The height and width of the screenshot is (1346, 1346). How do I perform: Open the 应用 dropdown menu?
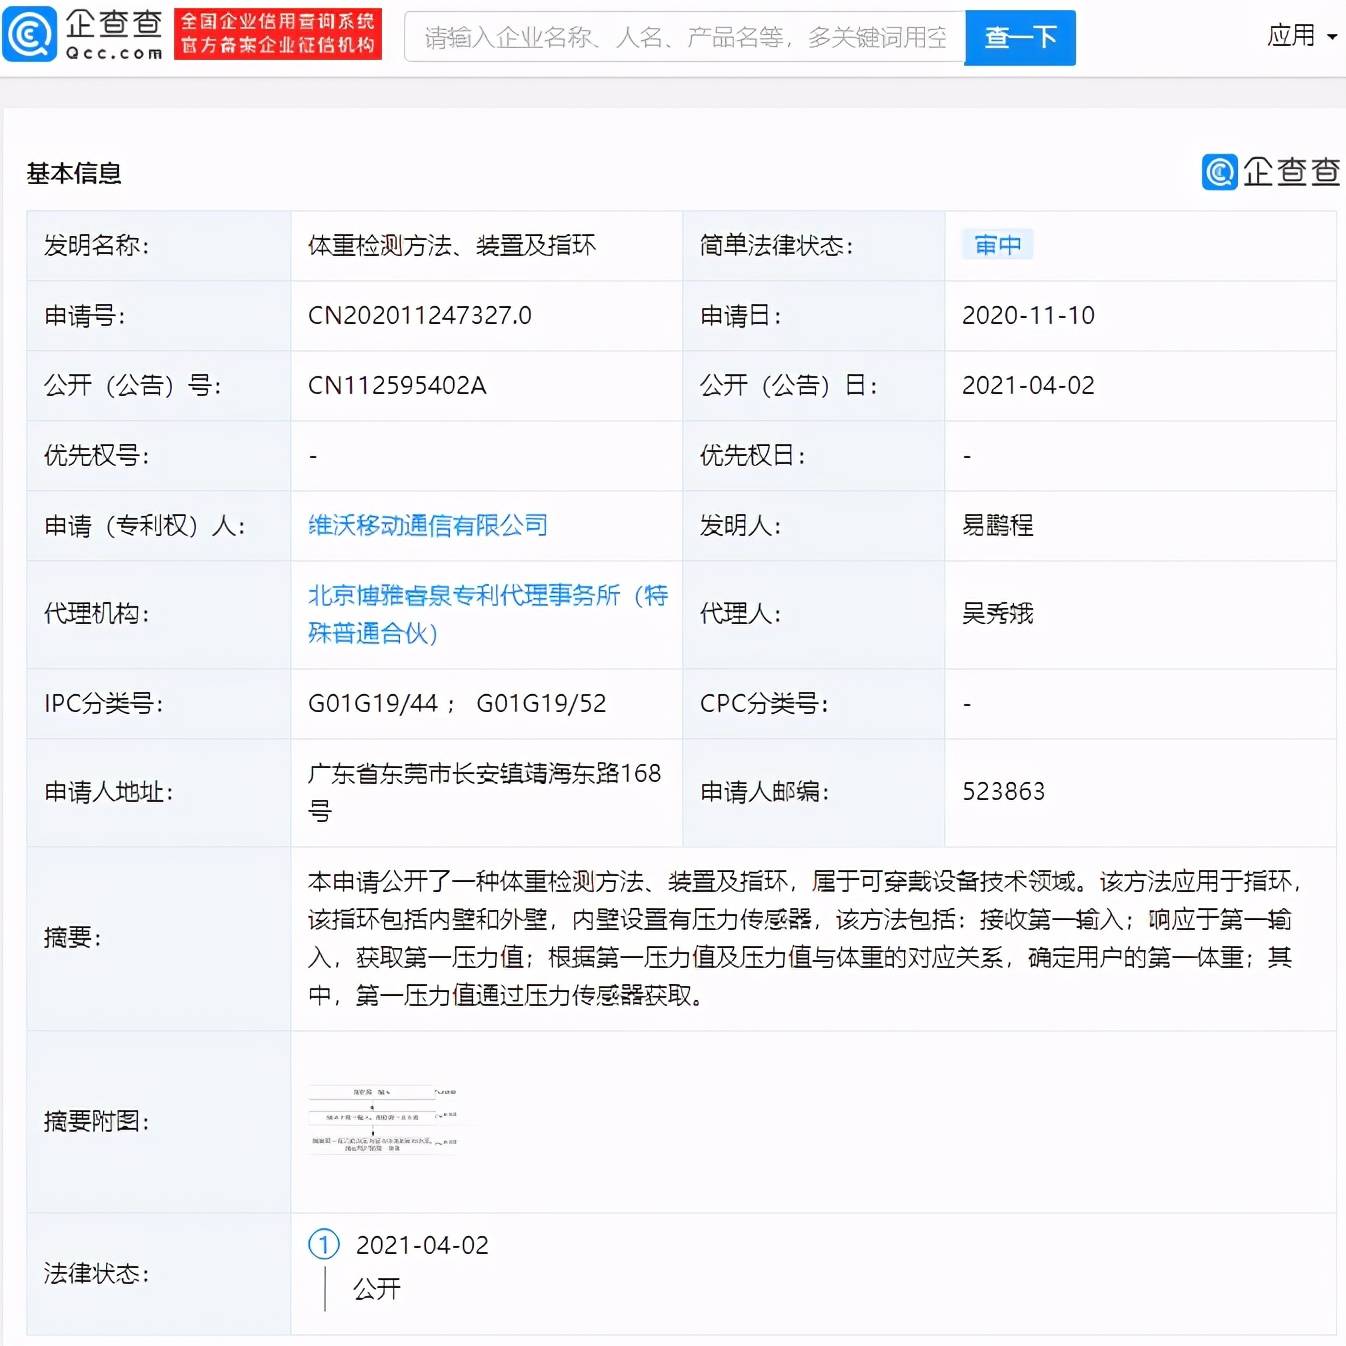point(1302,36)
